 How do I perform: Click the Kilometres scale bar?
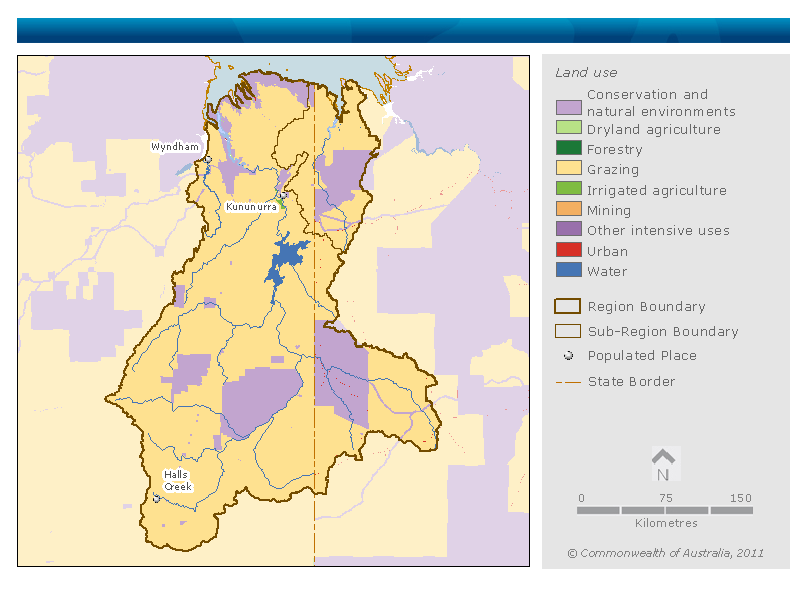click(x=665, y=510)
